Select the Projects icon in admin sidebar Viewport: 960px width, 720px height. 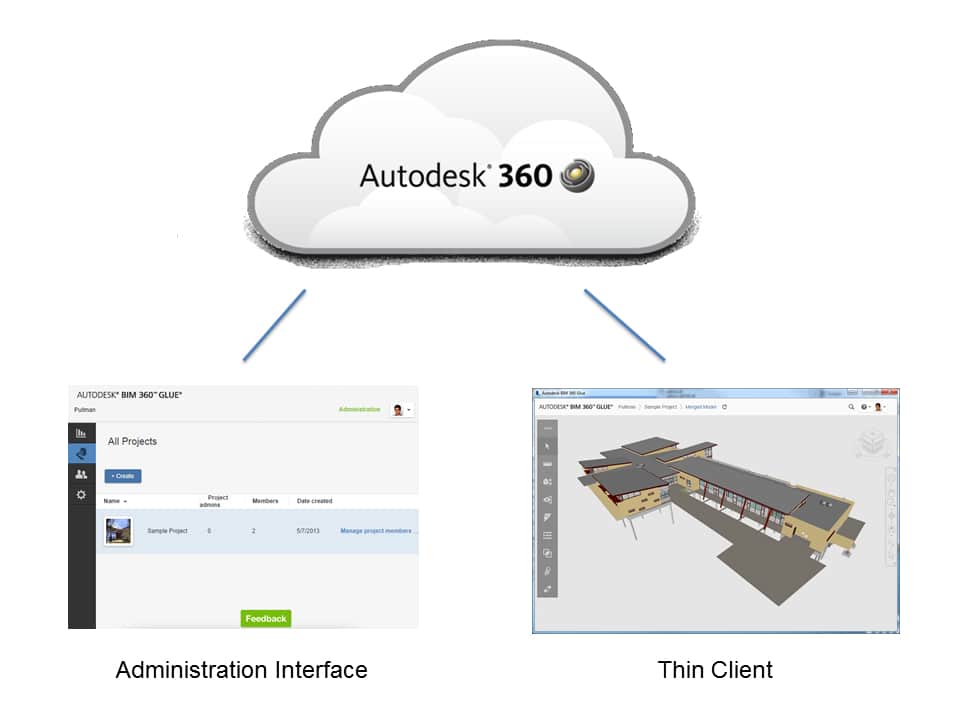coord(81,454)
